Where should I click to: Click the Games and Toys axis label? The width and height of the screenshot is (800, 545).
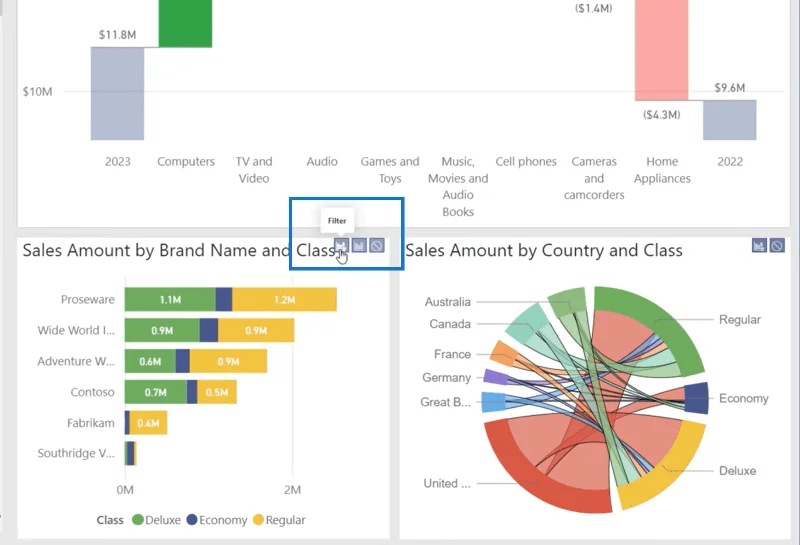(390, 170)
